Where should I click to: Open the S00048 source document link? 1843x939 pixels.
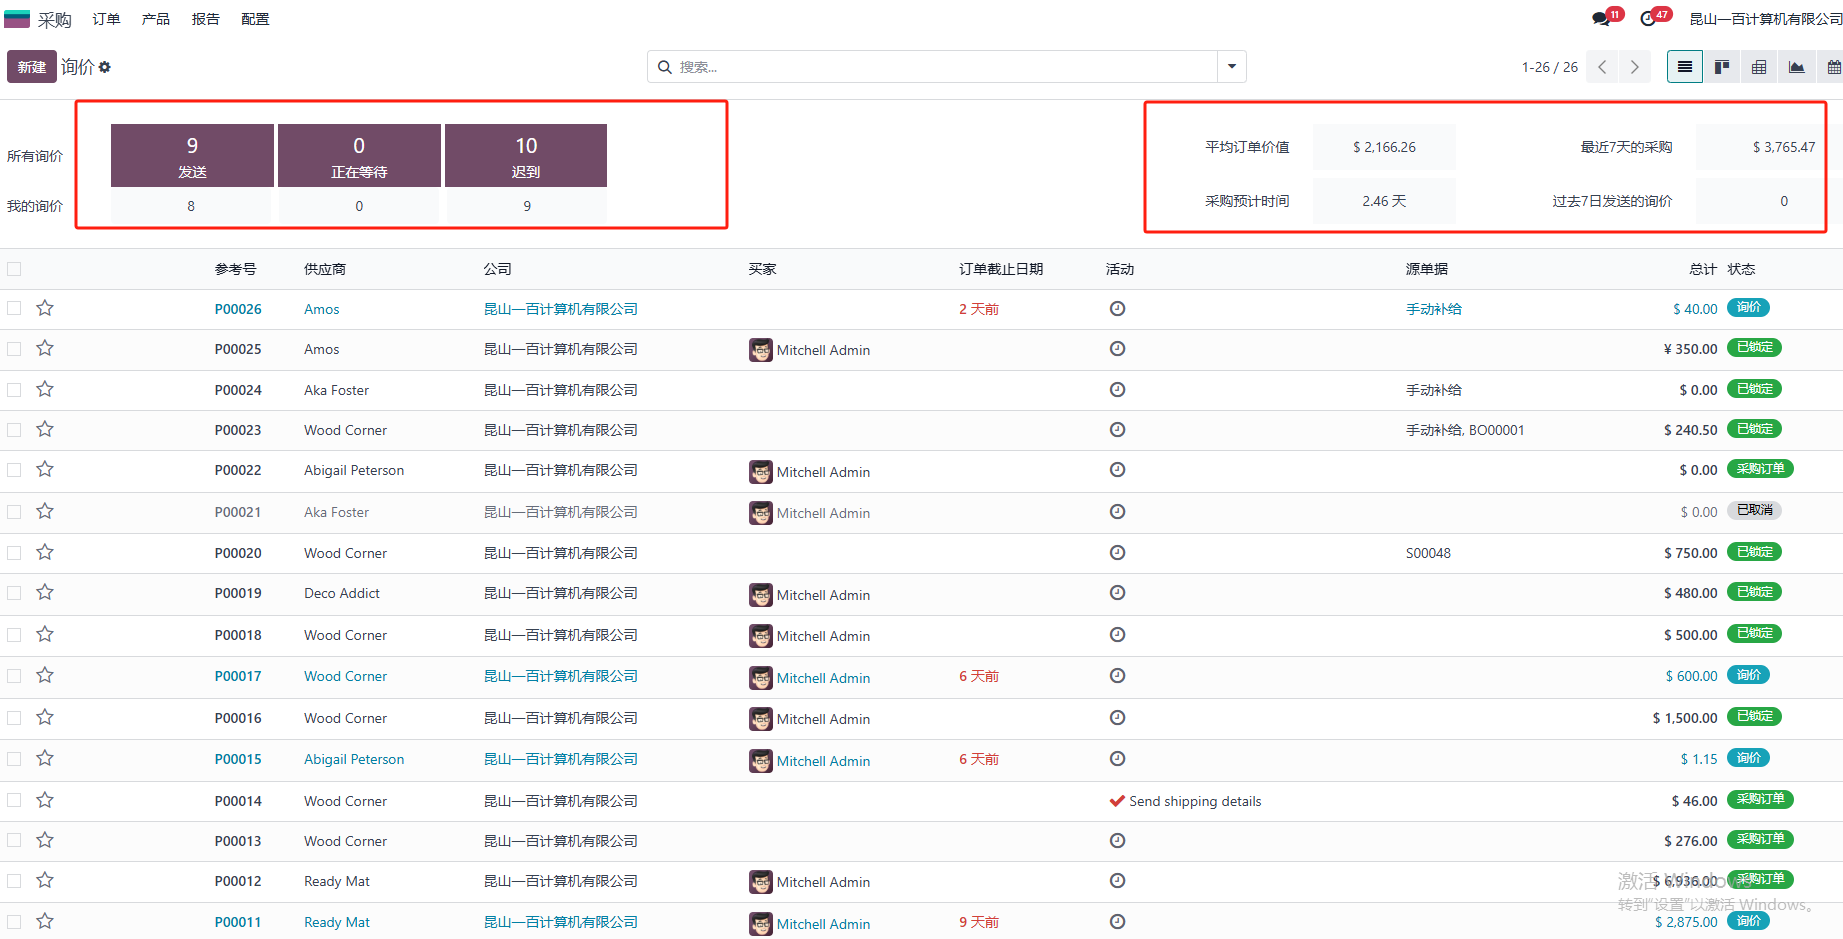point(1428,552)
